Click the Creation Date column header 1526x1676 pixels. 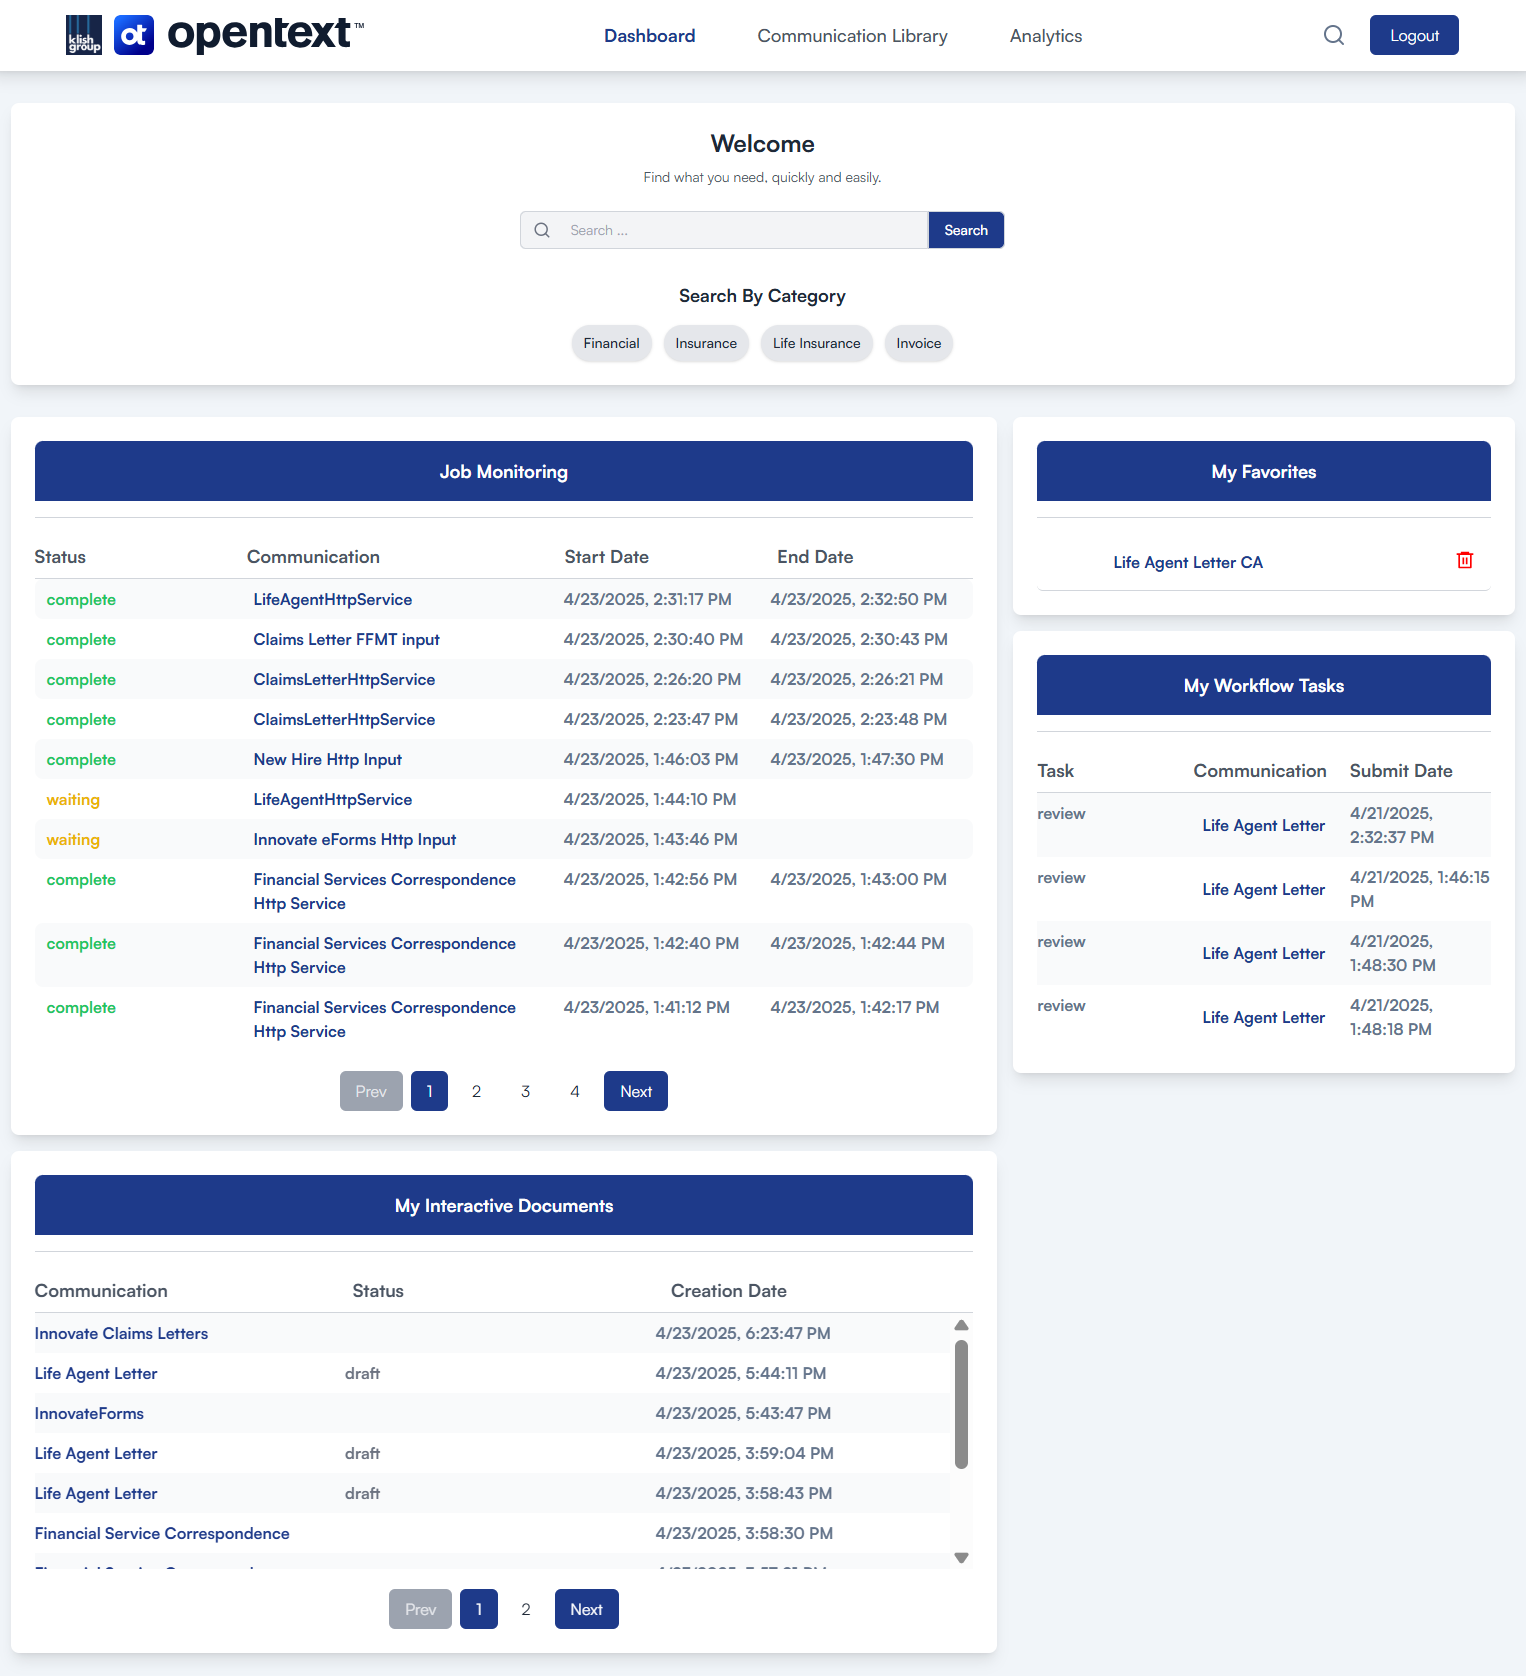(x=729, y=1291)
